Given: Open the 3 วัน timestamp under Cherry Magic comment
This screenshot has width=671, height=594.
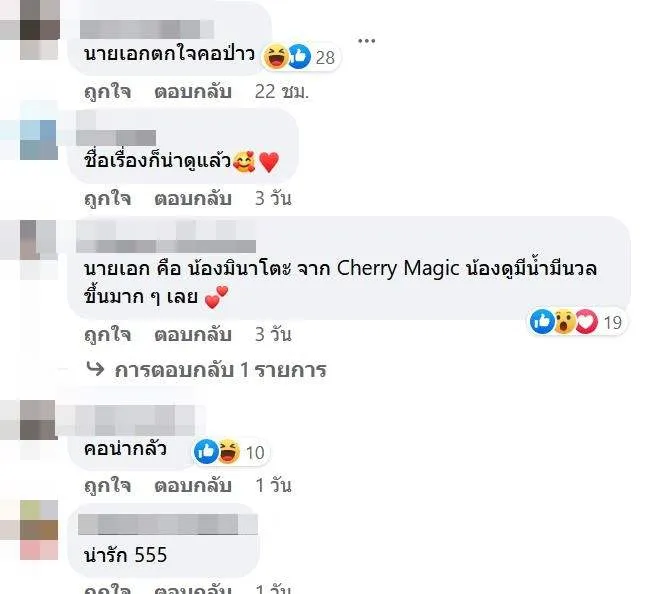Looking at the screenshot, I should [x=273, y=335].
